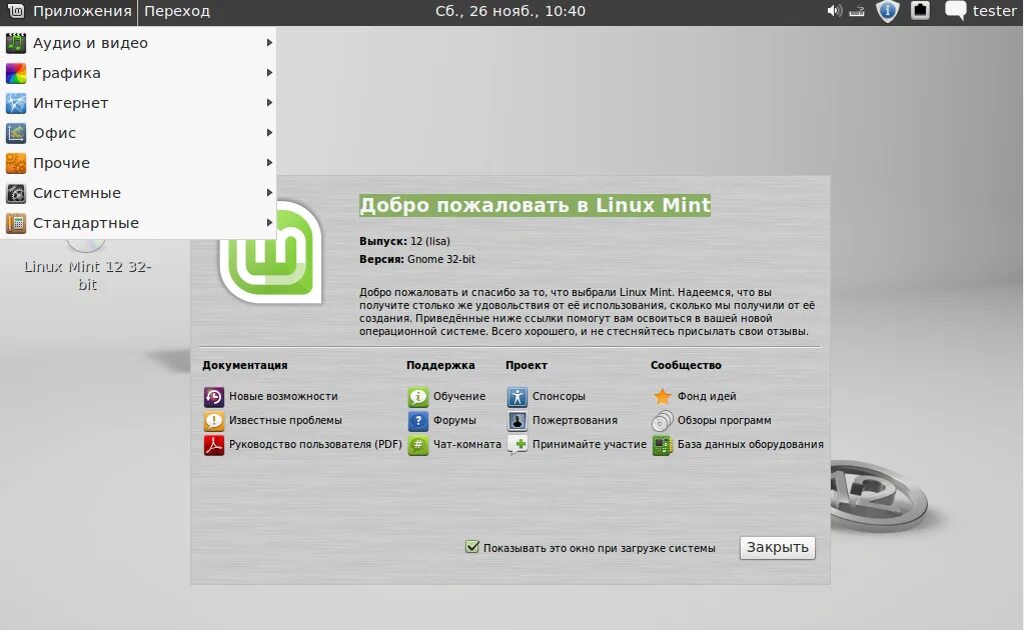This screenshot has height=630, width=1024.
Task: Click the Linux Mint logo icon in top panel
Action: (x=16, y=11)
